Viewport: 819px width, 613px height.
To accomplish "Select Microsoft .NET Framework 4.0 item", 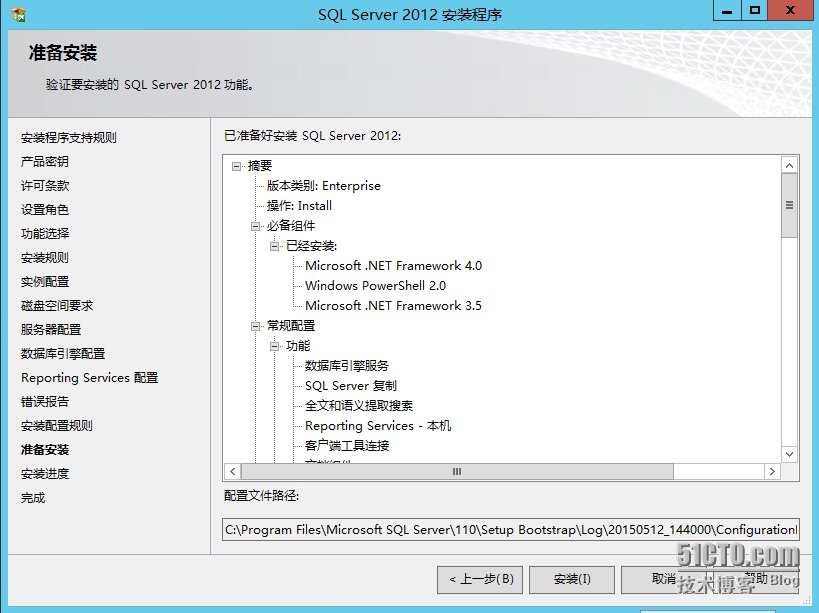I will point(393,266).
